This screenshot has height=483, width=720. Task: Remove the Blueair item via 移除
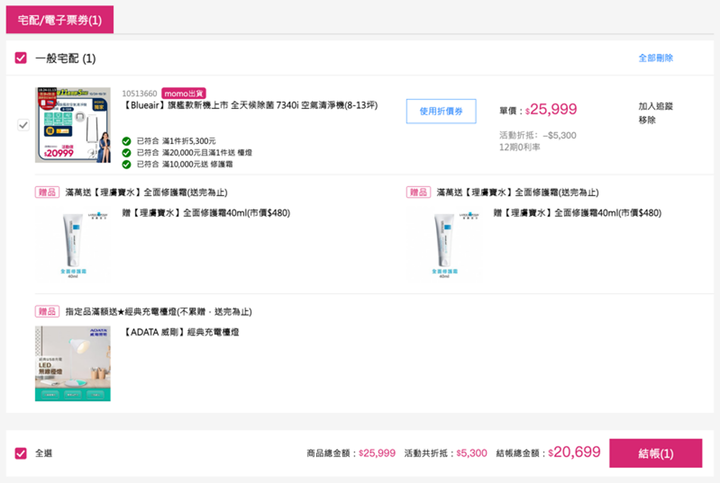[x=647, y=120]
